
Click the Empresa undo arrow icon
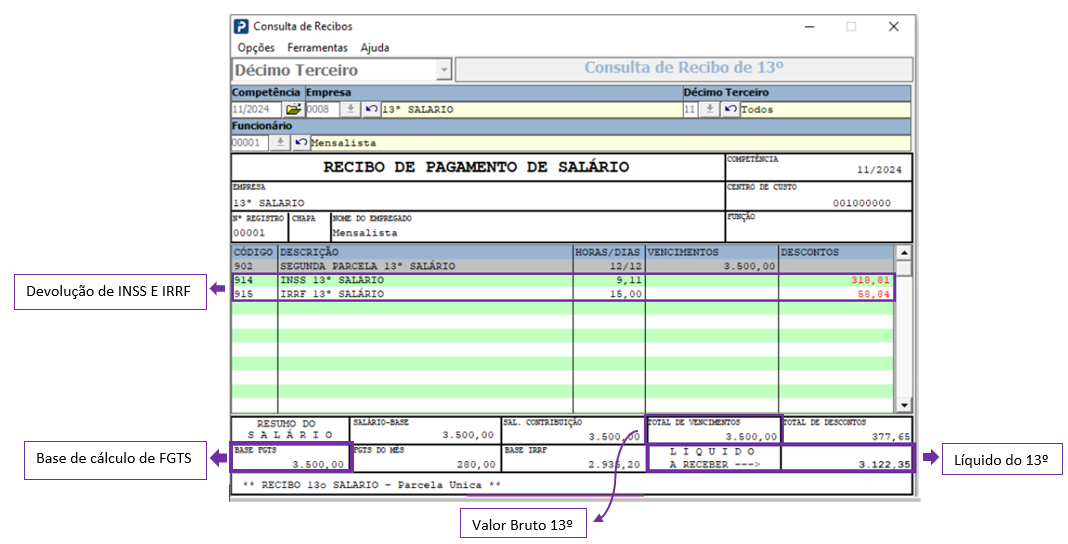click(371, 109)
